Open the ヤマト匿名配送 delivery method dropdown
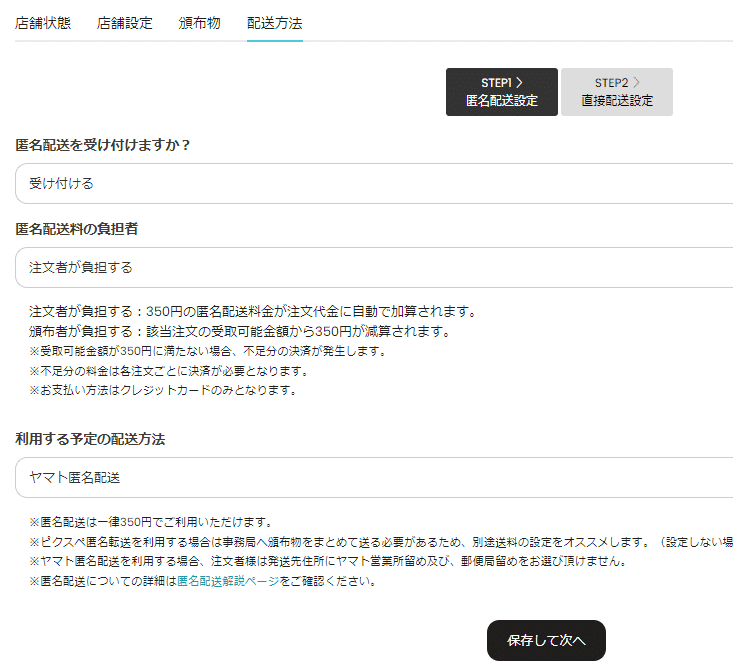The image size is (733, 665). [x=374, y=477]
